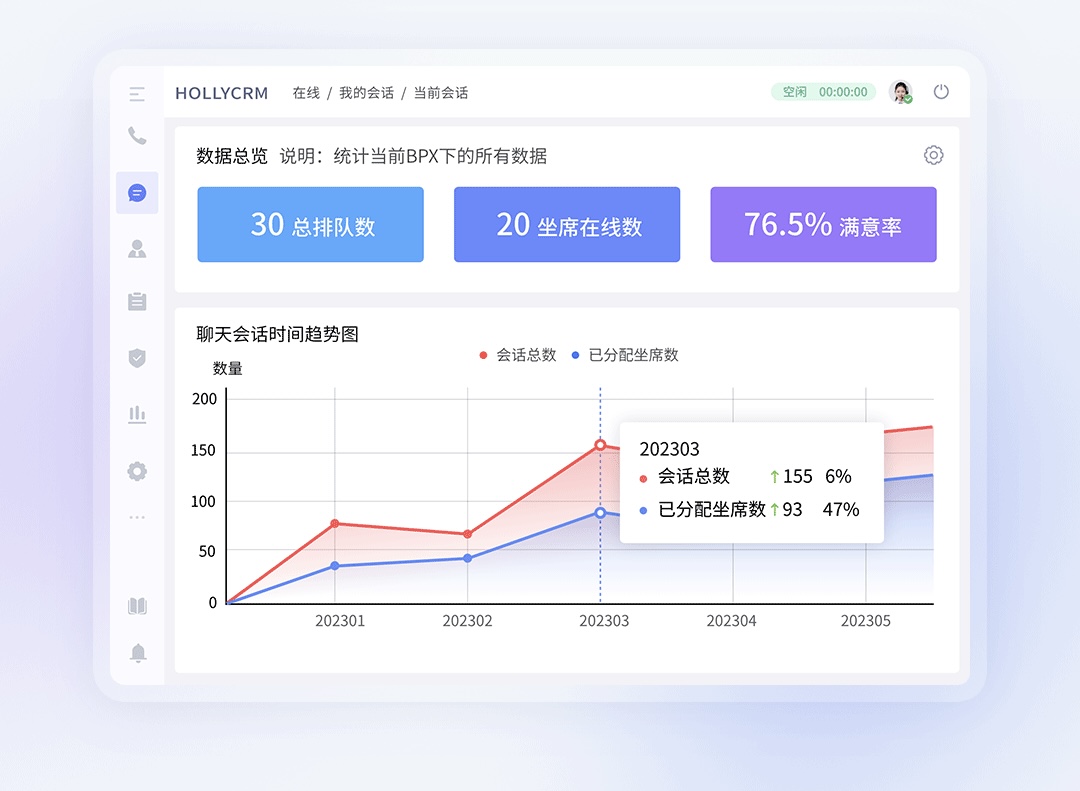Screen dimensions: 1080x791
Task: Click x-axis label 202301
Action: [x=340, y=621]
